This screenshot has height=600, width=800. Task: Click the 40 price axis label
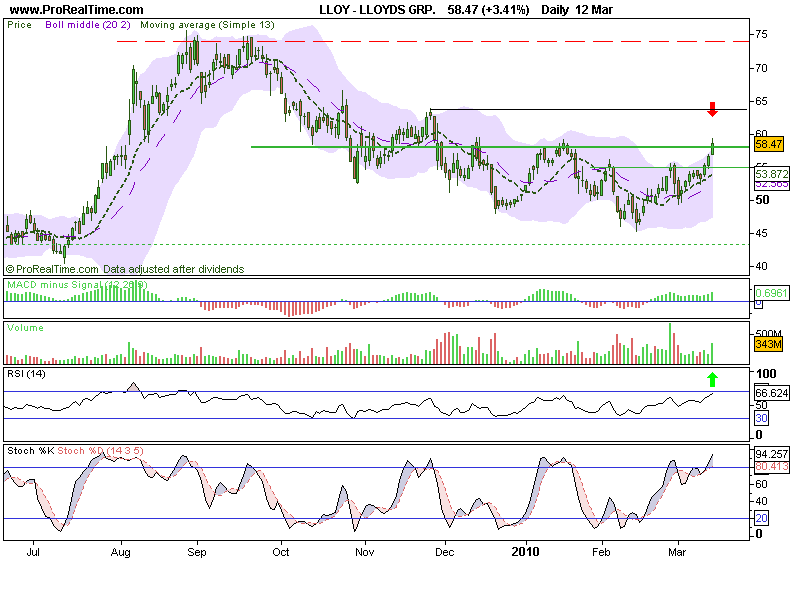(x=761, y=266)
